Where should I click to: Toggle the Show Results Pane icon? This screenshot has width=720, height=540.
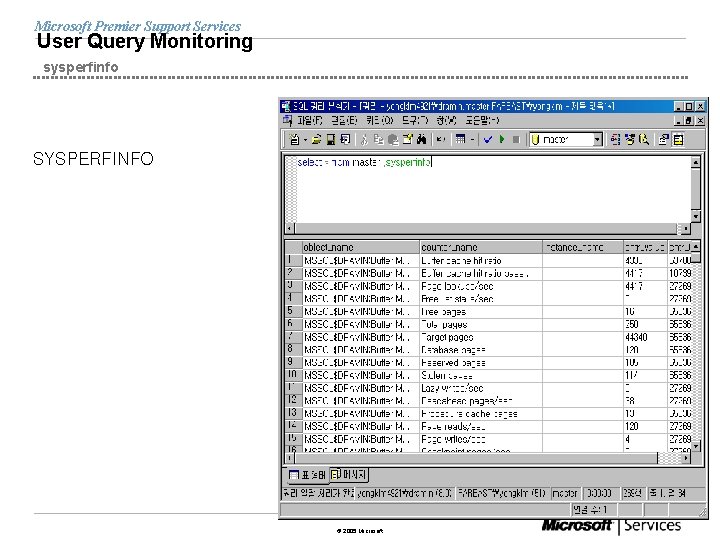coord(678,140)
